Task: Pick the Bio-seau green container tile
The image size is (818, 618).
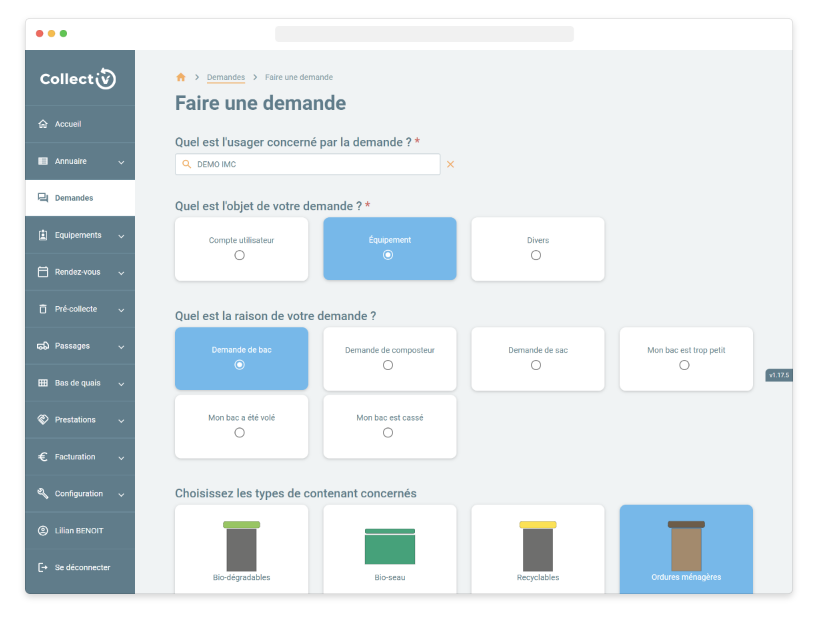Action: point(389,549)
